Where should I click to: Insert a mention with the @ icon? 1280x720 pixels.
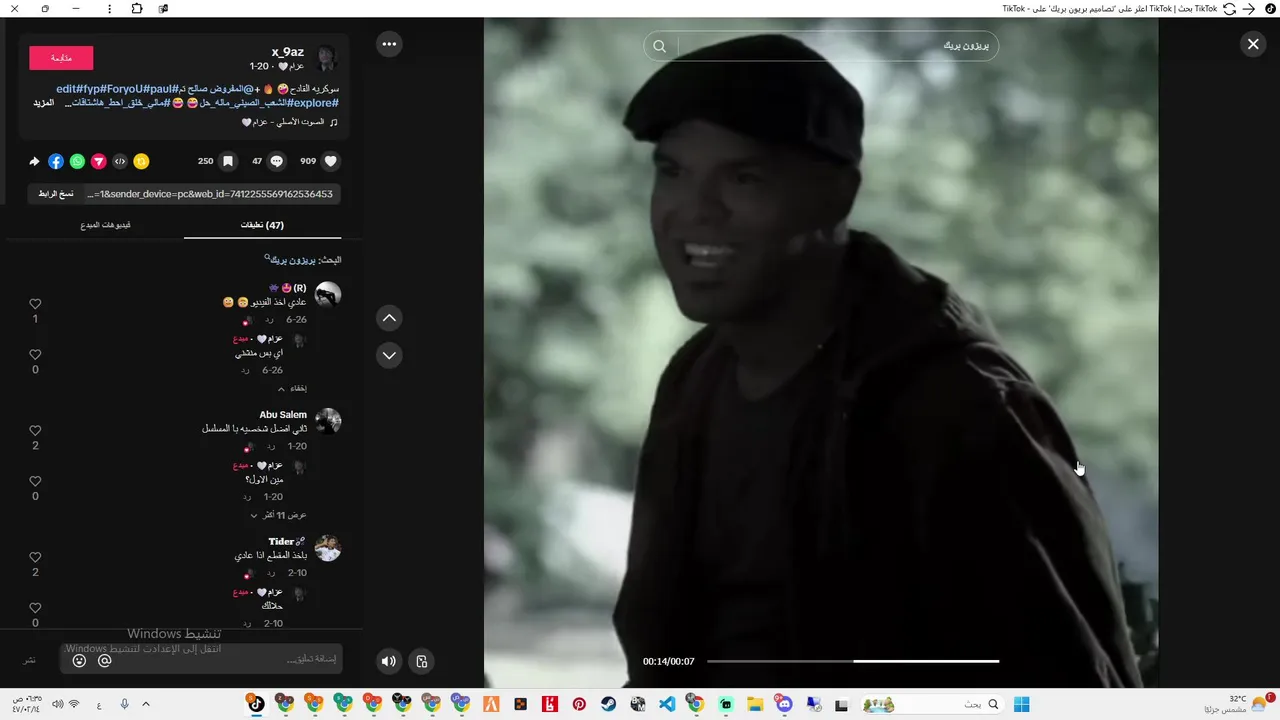click(x=104, y=661)
